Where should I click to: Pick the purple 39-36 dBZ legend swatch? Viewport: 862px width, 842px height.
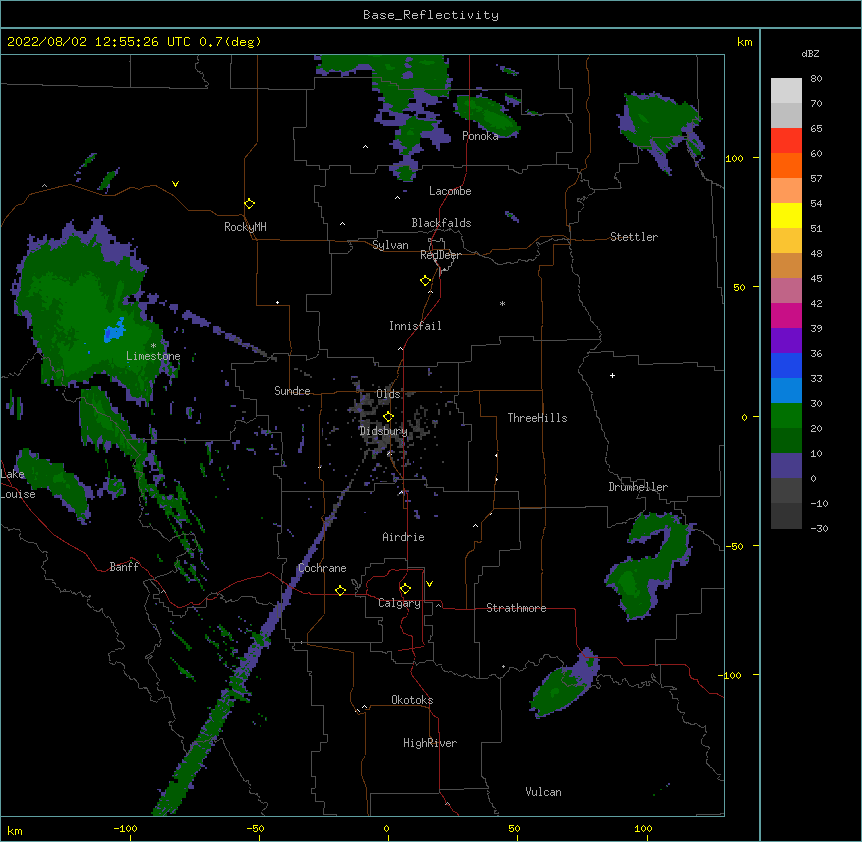click(786, 340)
